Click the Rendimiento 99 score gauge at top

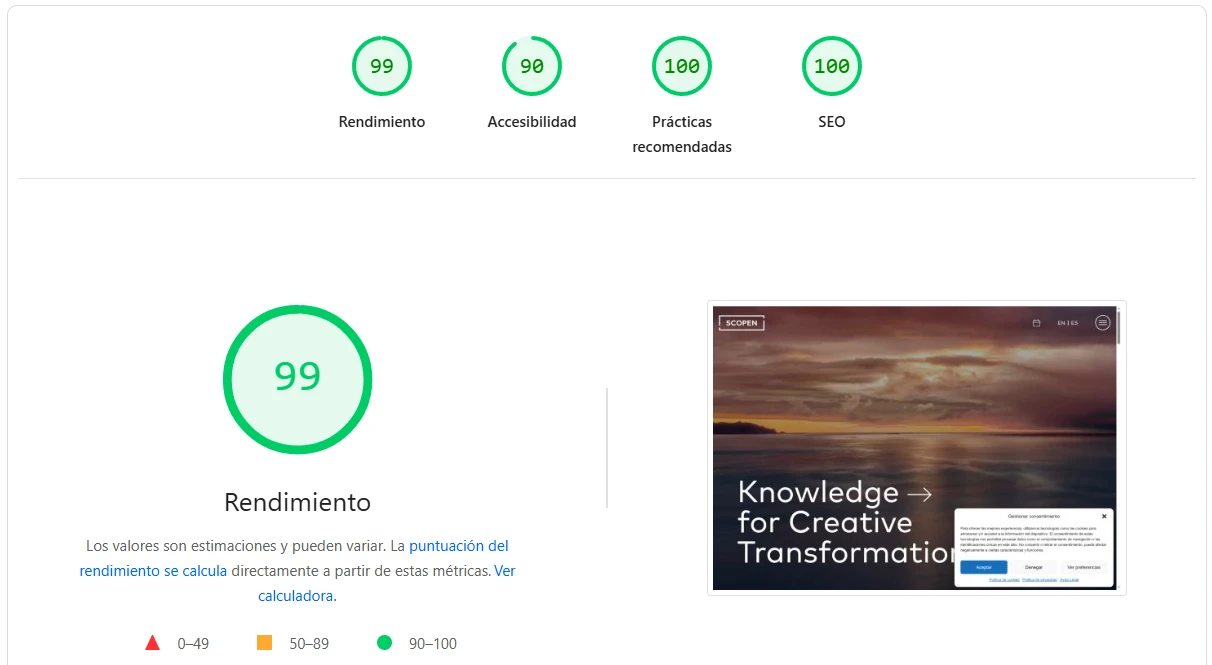point(381,66)
